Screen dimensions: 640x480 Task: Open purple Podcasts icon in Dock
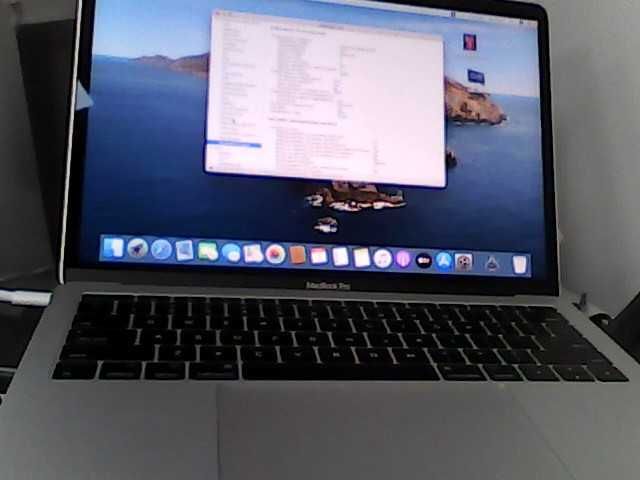tap(403, 260)
